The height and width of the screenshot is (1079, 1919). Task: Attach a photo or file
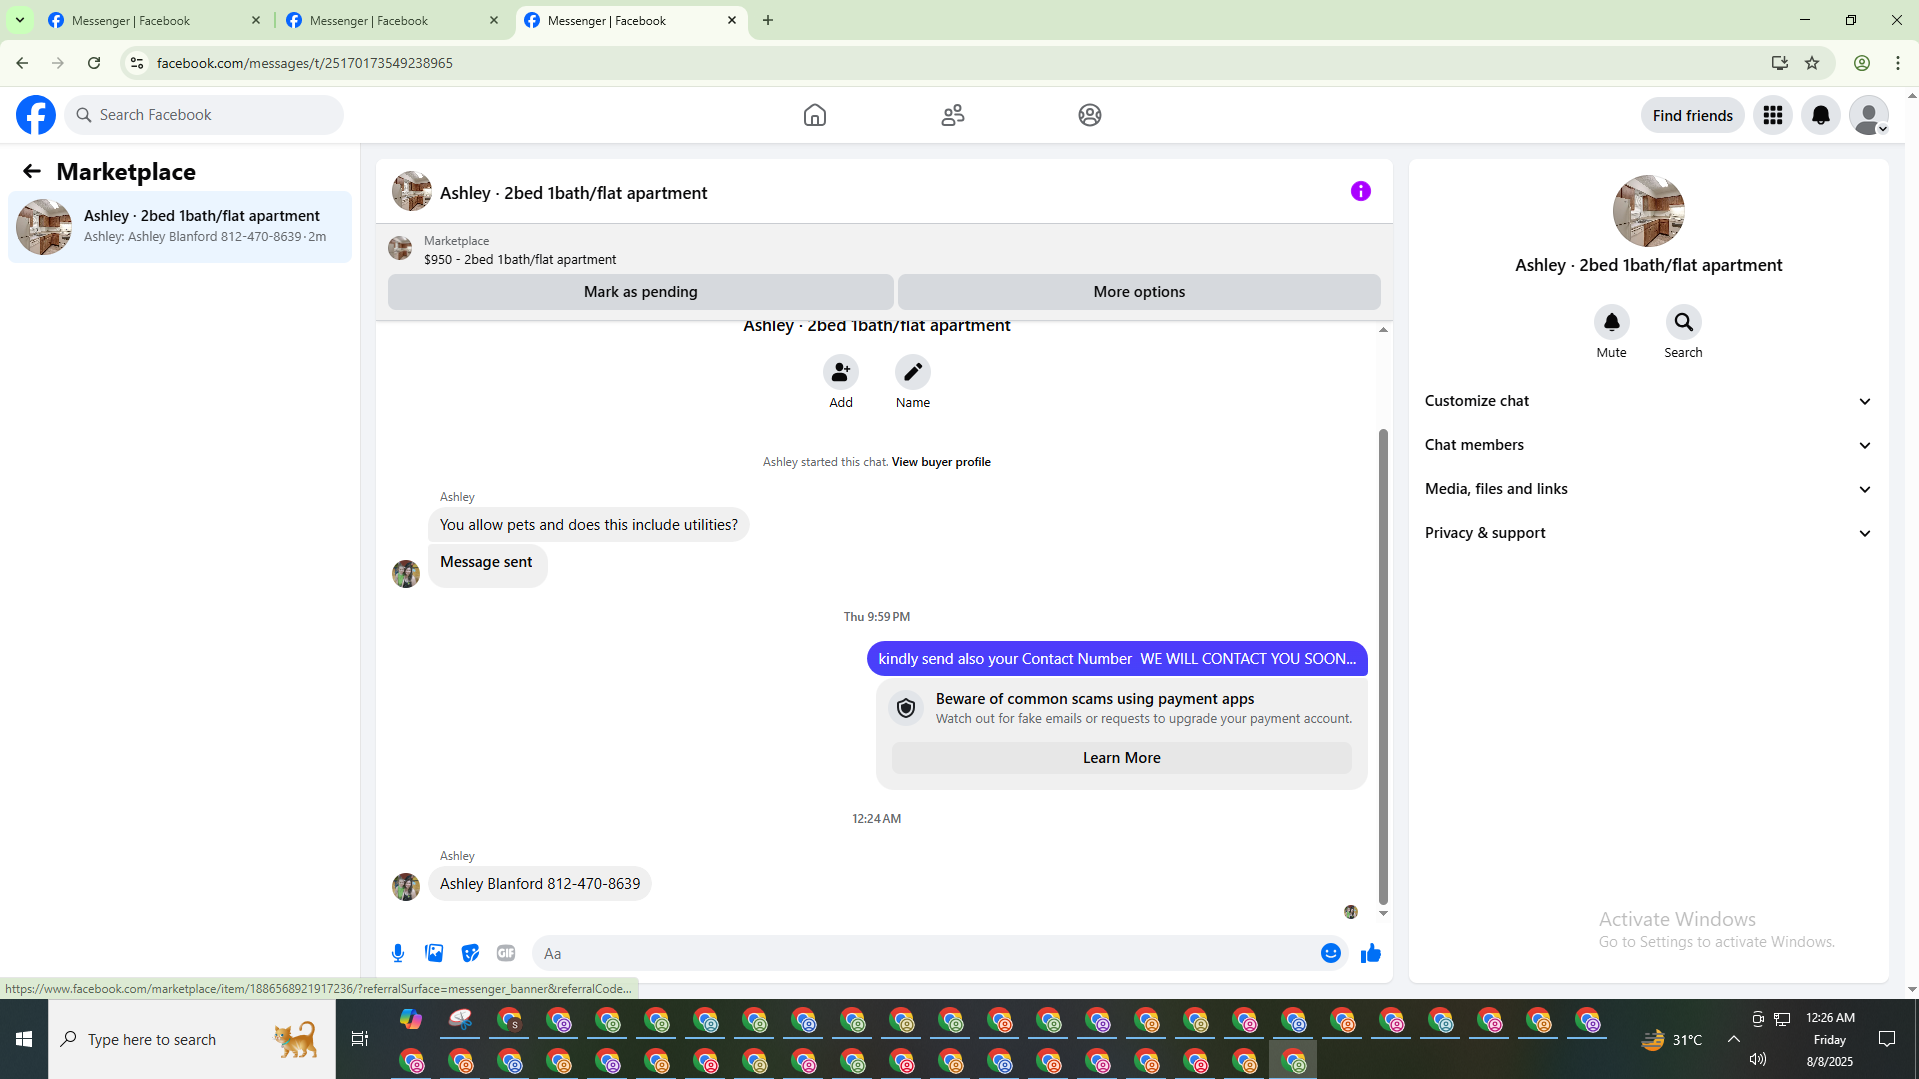click(434, 953)
